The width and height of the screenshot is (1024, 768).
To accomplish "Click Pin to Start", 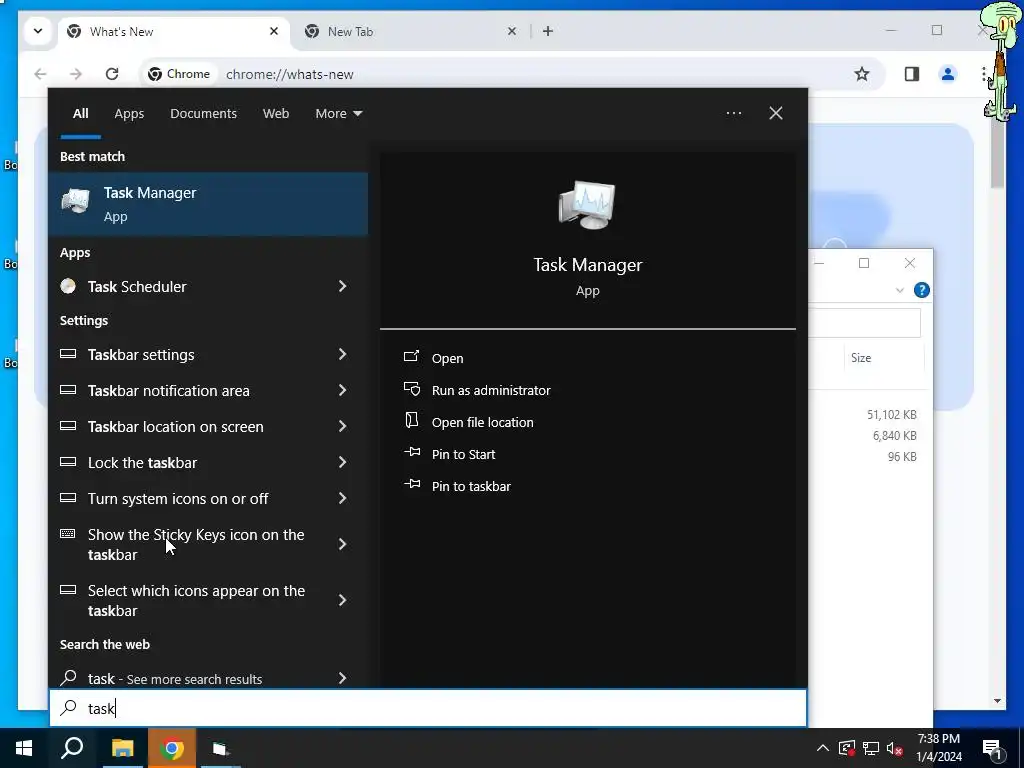I will pyautogui.click(x=463, y=454).
